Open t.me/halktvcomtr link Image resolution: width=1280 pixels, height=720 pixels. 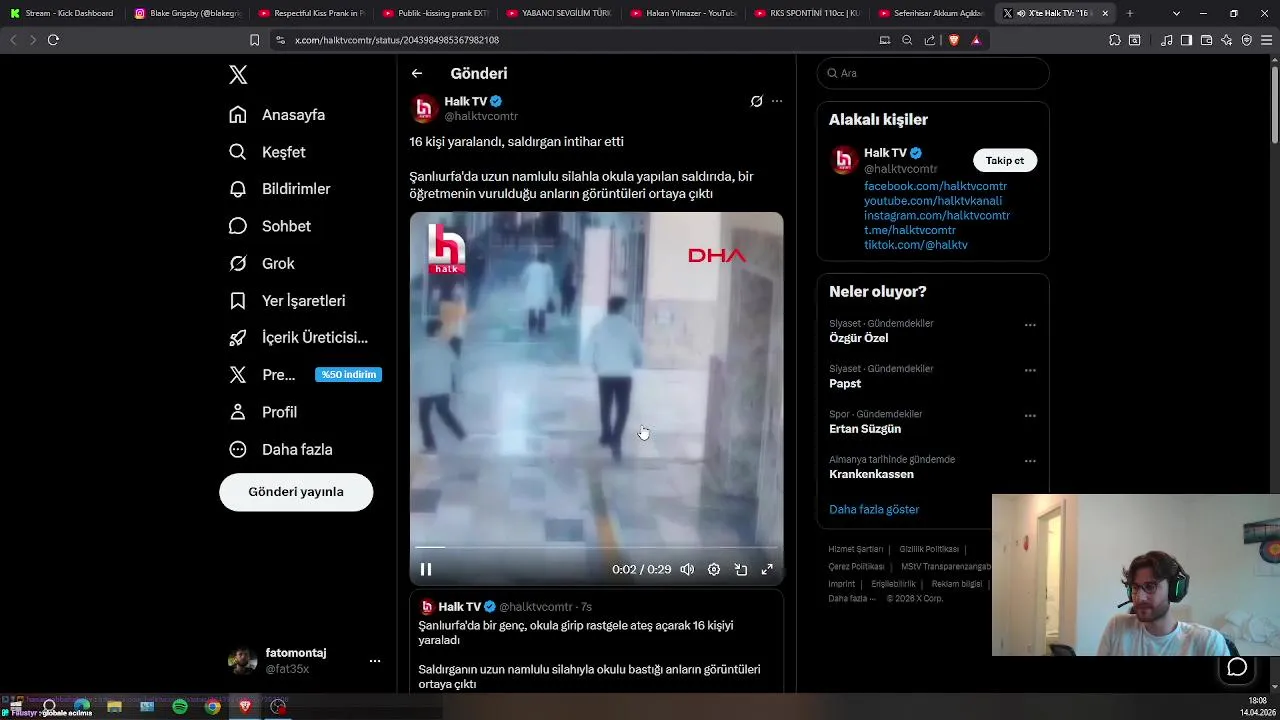click(910, 230)
